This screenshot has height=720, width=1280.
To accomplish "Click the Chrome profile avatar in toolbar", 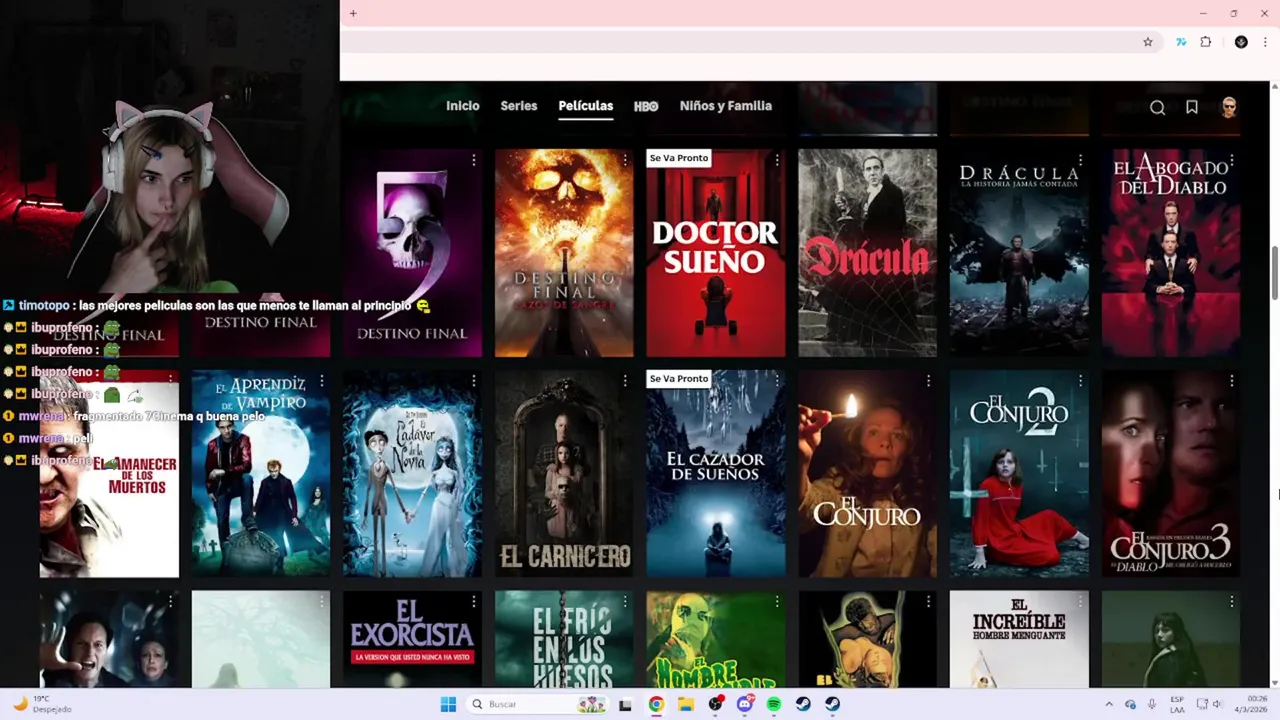I will 1241,42.
